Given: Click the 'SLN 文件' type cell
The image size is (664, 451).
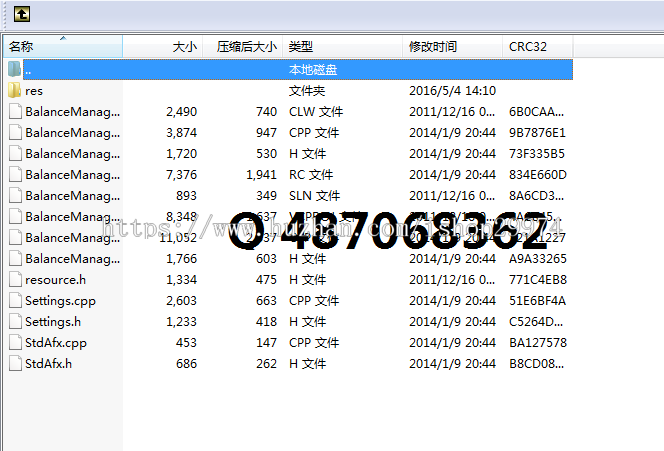Looking at the screenshot, I should click(x=314, y=196).
